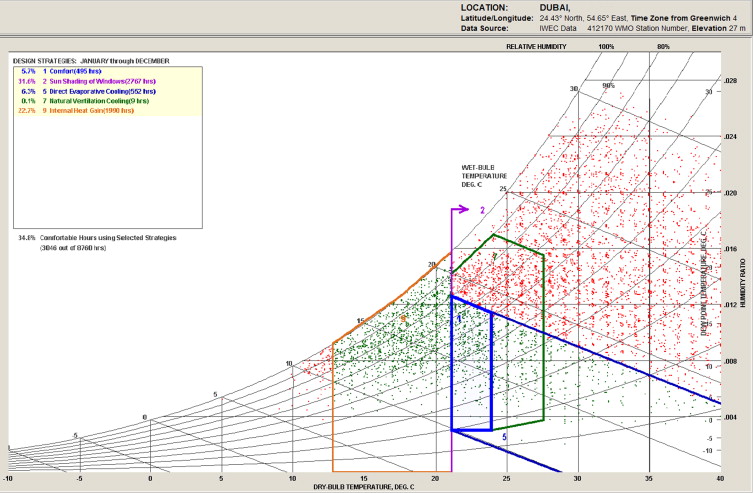Click the vertical 'HUMIDITY RATIO' axis title
This screenshot has width=753, height=493.
coord(742,283)
